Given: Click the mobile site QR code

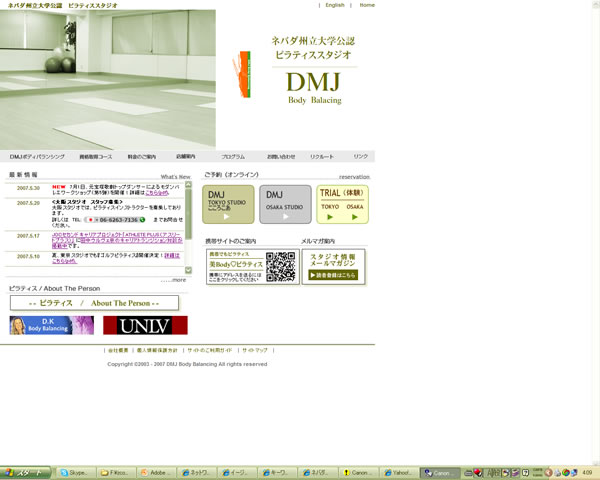Looking at the screenshot, I should 280,266.
